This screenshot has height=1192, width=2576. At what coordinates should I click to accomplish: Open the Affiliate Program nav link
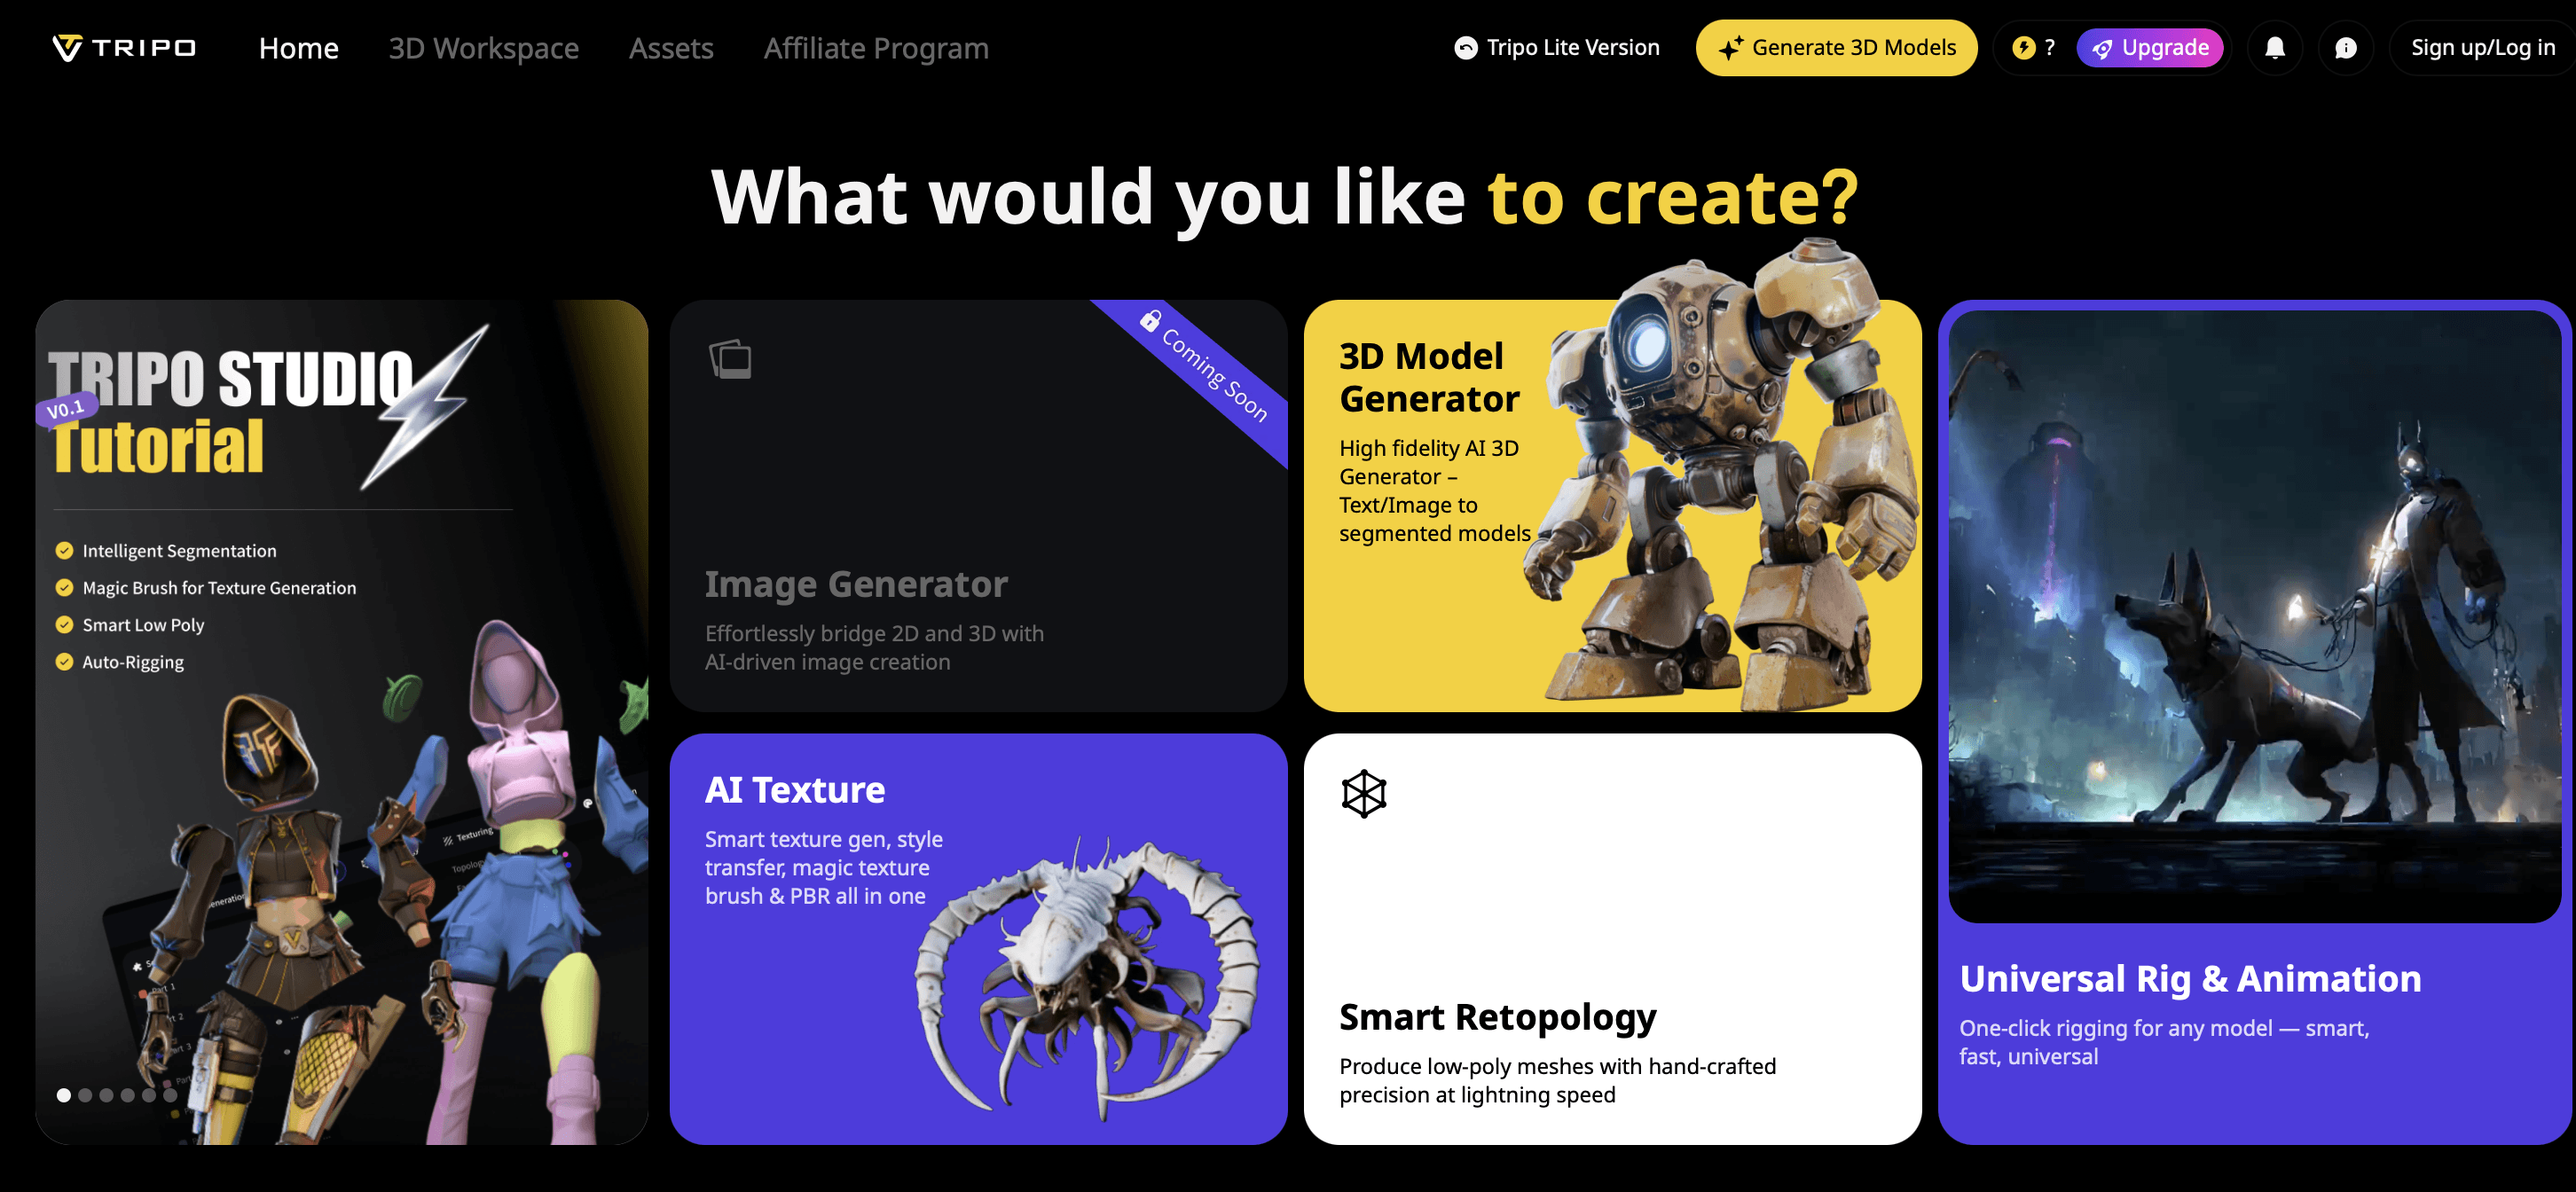click(876, 48)
